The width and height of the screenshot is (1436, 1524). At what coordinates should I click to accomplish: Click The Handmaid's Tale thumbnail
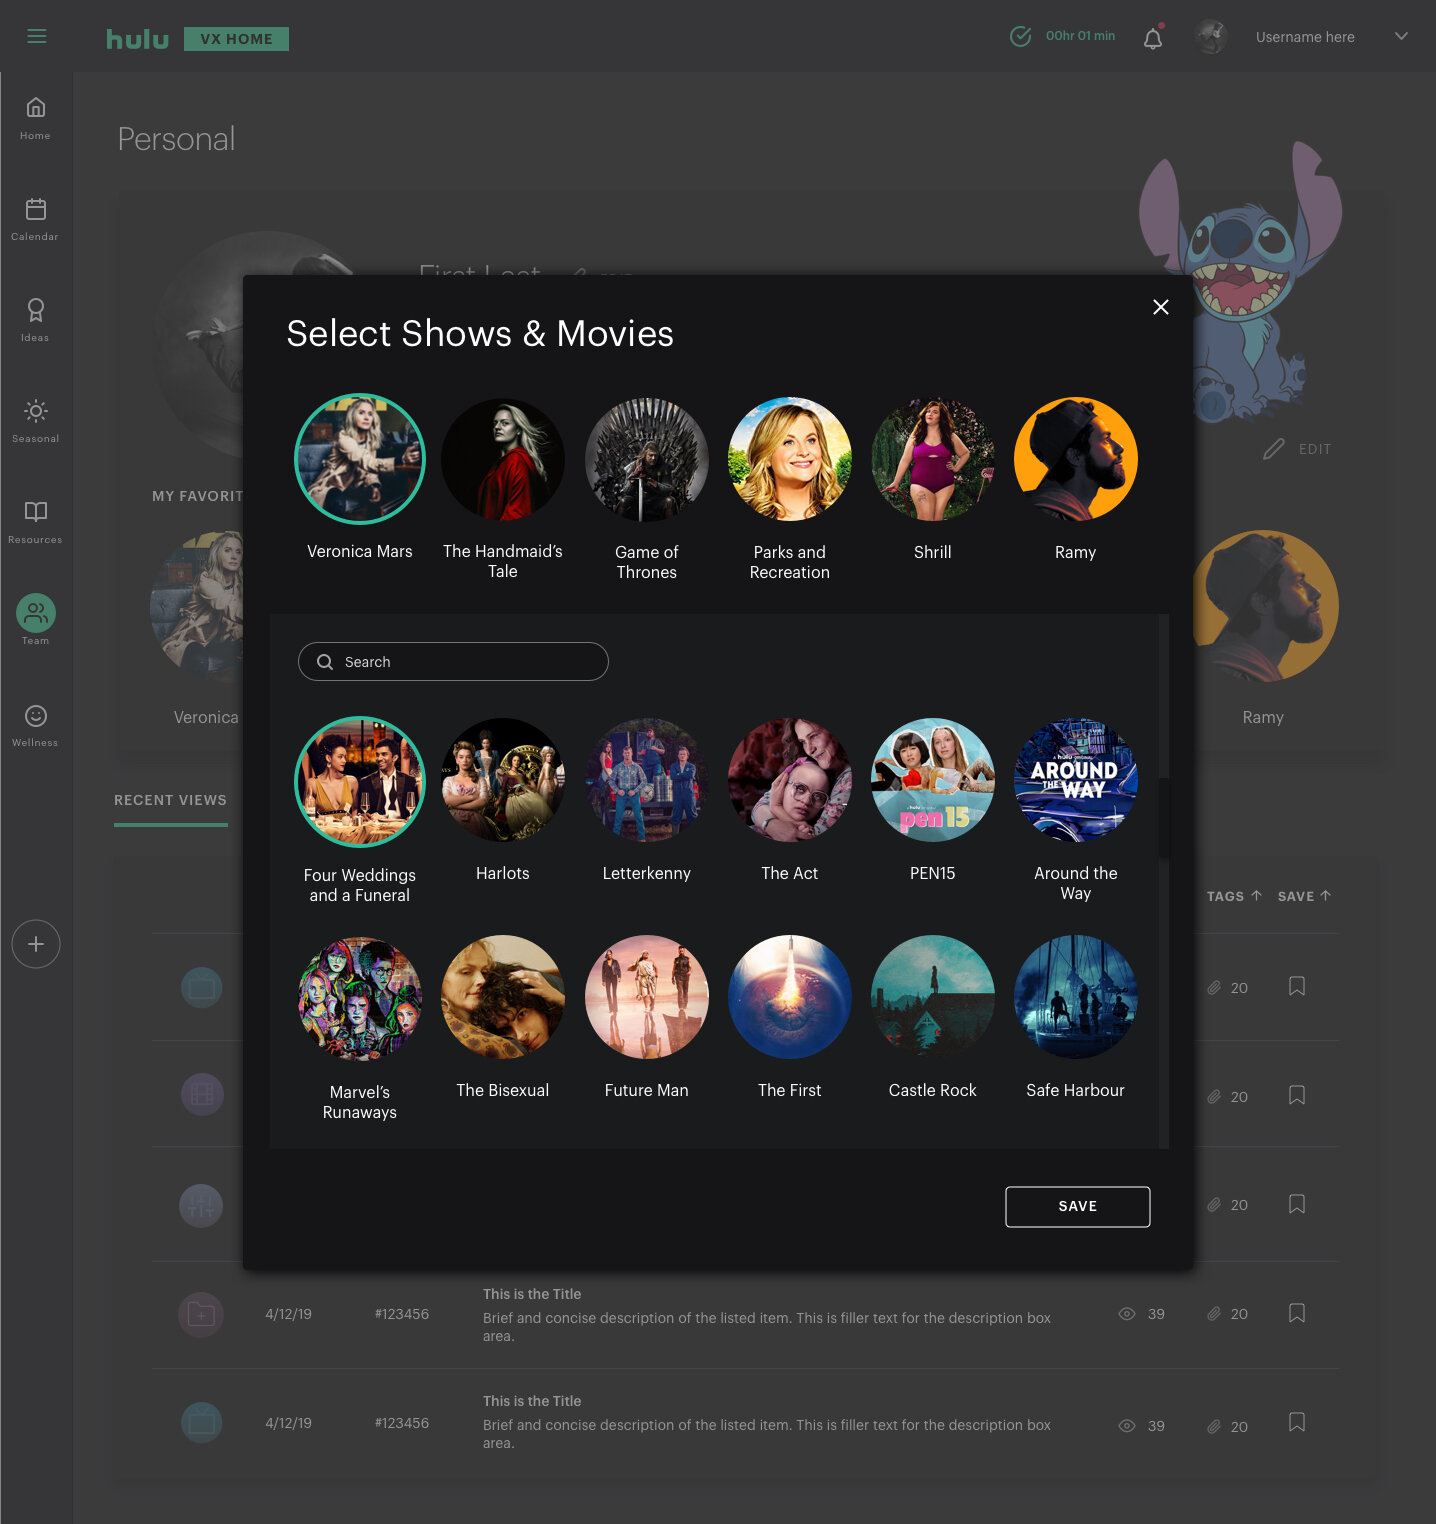pyautogui.click(x=503, y=459)
